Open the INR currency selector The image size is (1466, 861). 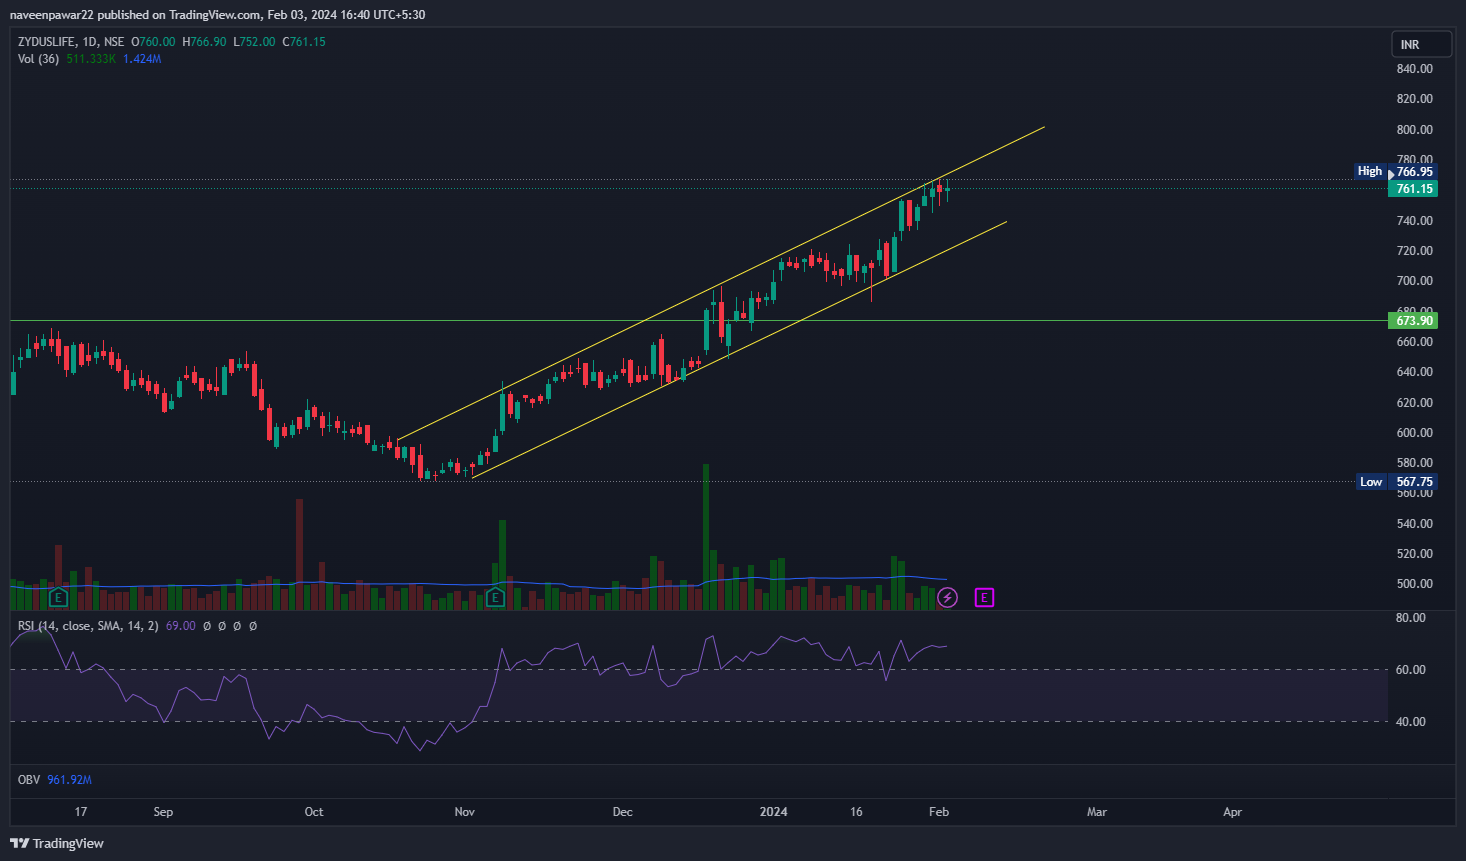point(1421,44)
